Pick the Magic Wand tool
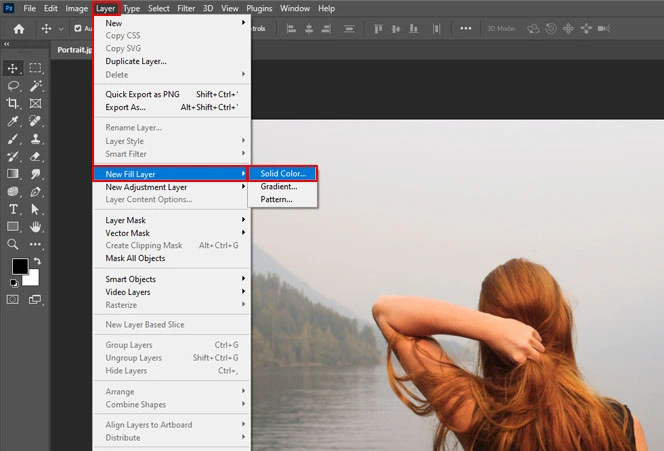The height and width of the screenshot is (451, 664). pyautogui.click(x=35, y=86)
